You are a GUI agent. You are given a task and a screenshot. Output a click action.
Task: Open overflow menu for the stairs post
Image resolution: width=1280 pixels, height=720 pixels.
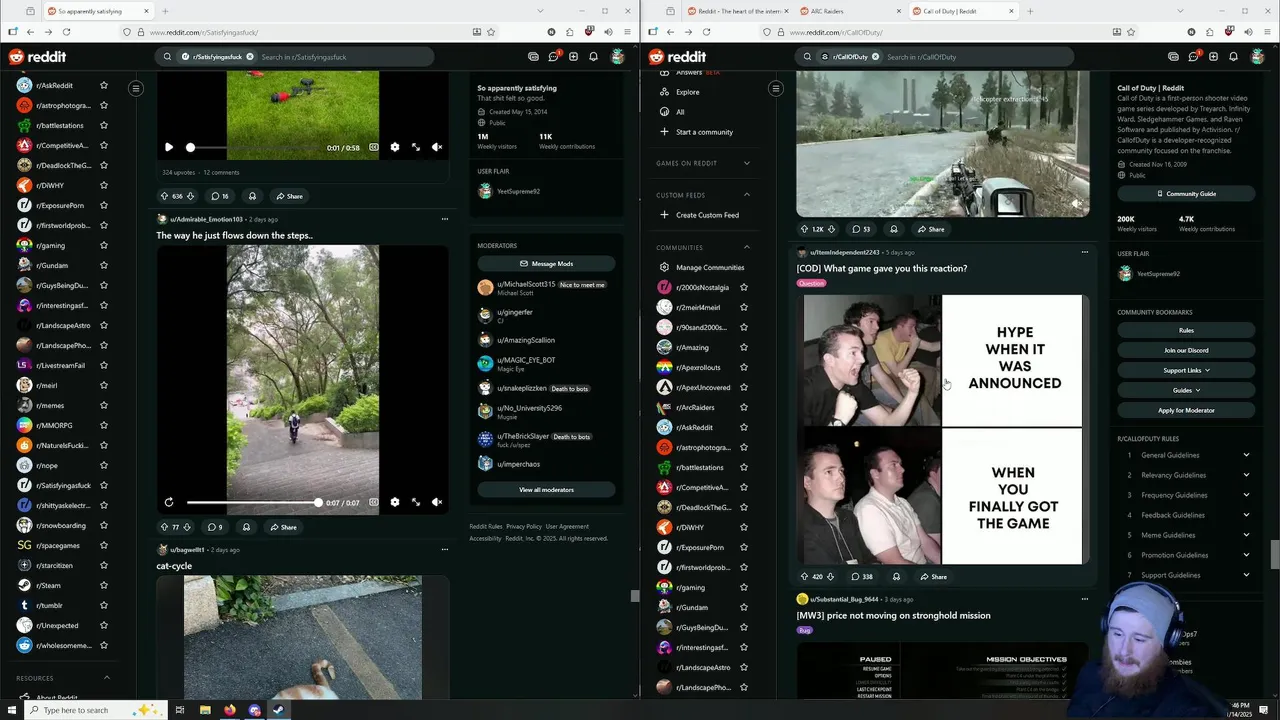[x=445, y=219]
